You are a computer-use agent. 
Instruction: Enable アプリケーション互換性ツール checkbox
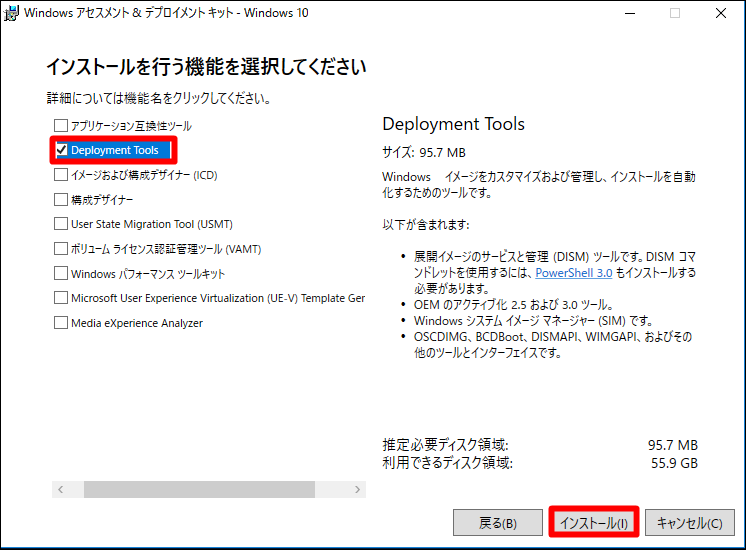61,126
